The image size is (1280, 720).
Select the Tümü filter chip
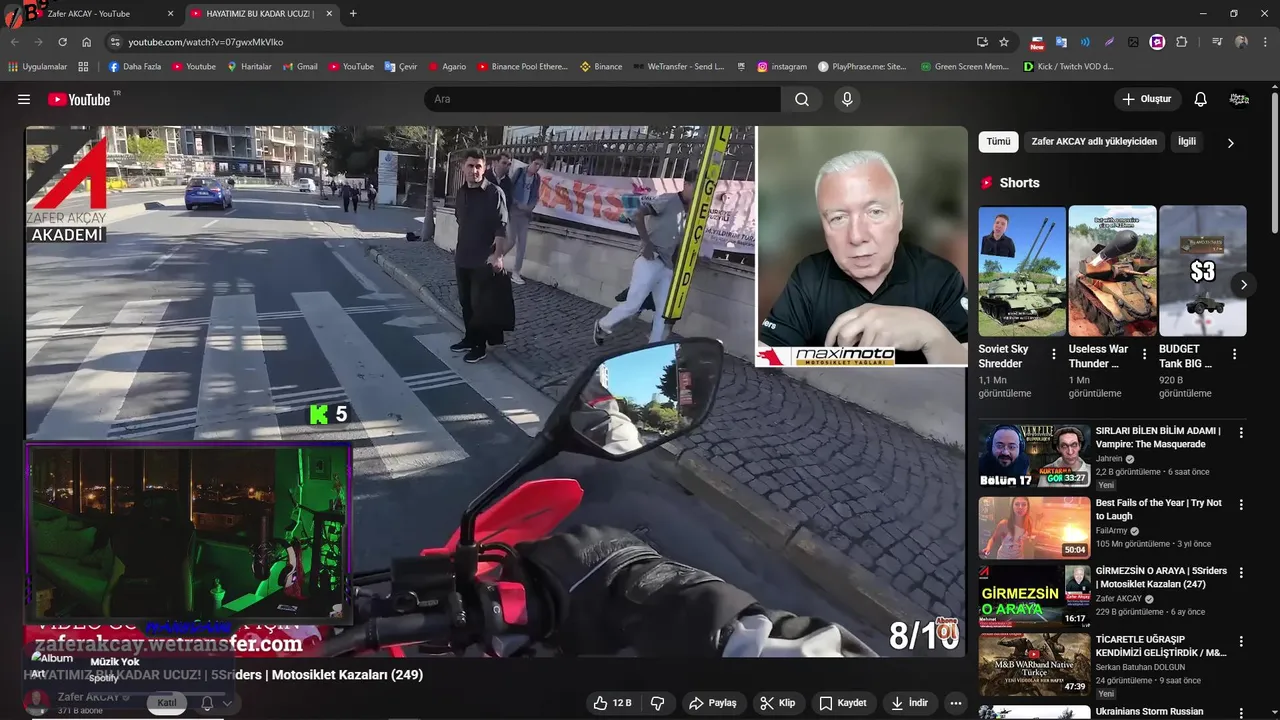[998, 142]
